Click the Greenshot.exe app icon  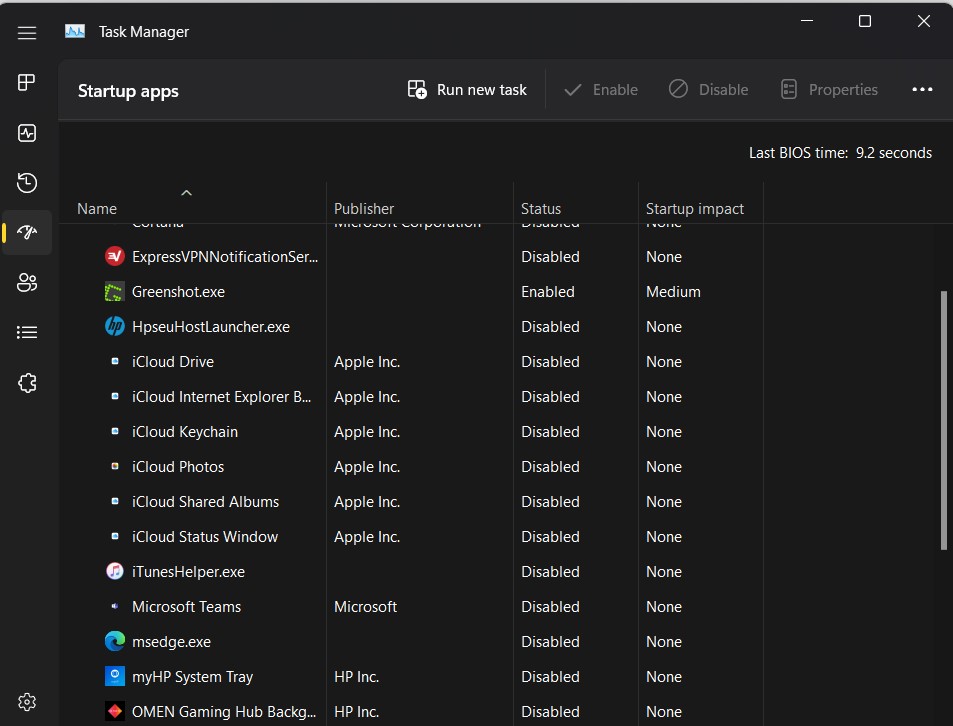click(114, 291)
